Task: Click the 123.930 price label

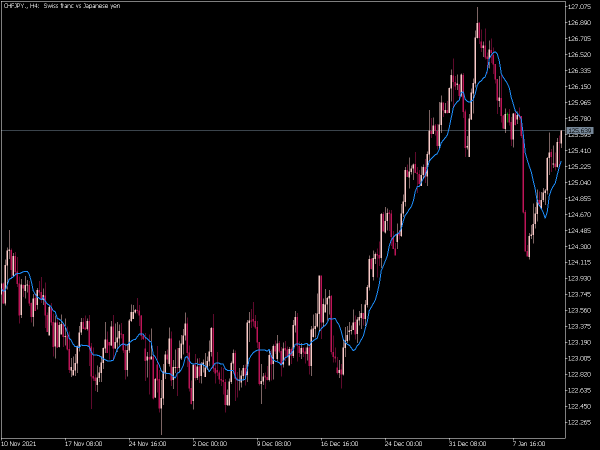Action: tap(580, 279)
